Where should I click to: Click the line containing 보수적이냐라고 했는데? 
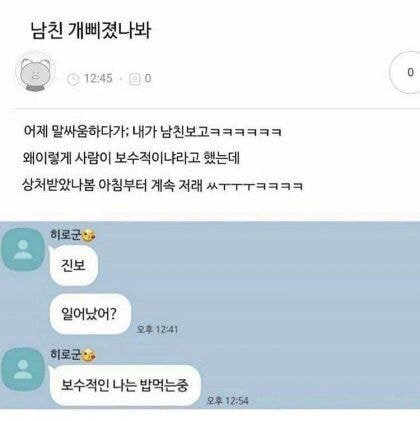coord(131,158)
